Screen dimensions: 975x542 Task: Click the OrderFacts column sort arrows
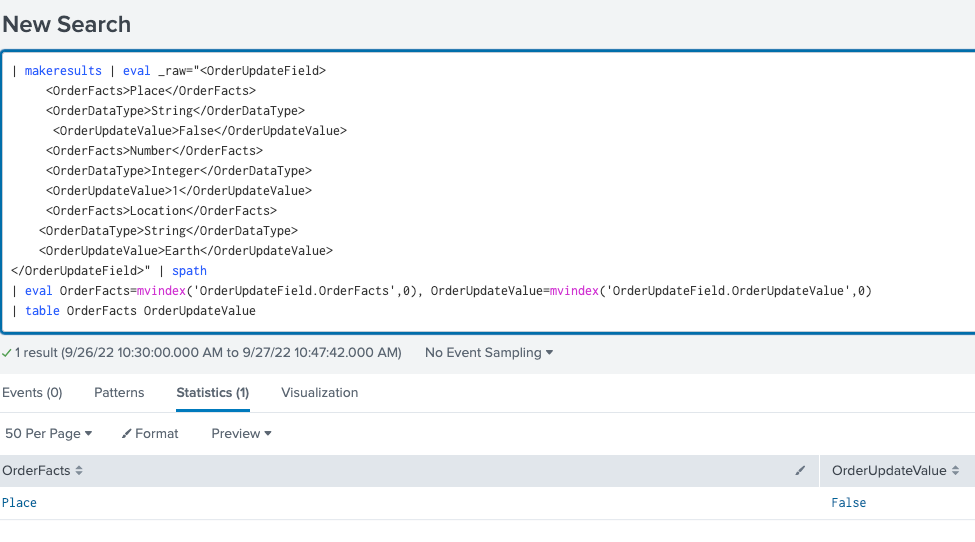[79, 471]
